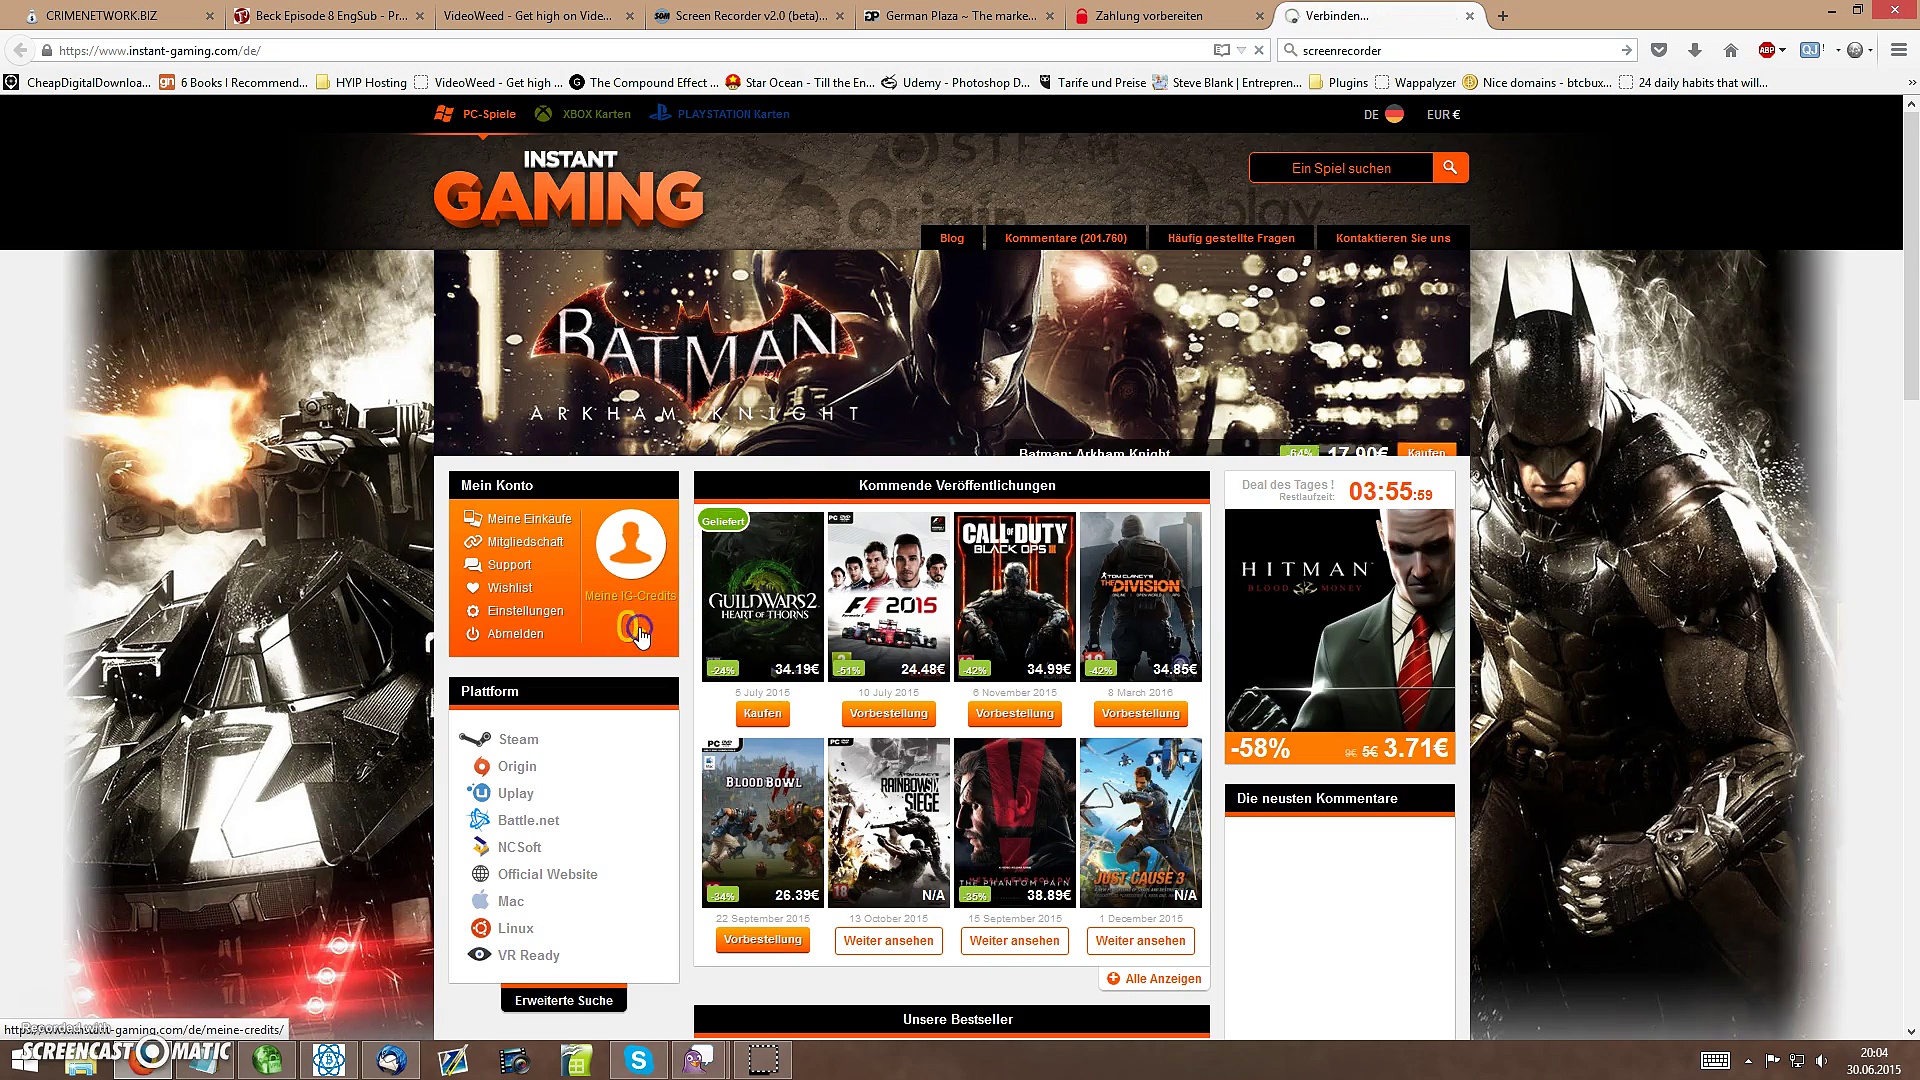Open the Blog navigation link
The height and width of the screenshot is (1080, 1920).
point(952,238)
